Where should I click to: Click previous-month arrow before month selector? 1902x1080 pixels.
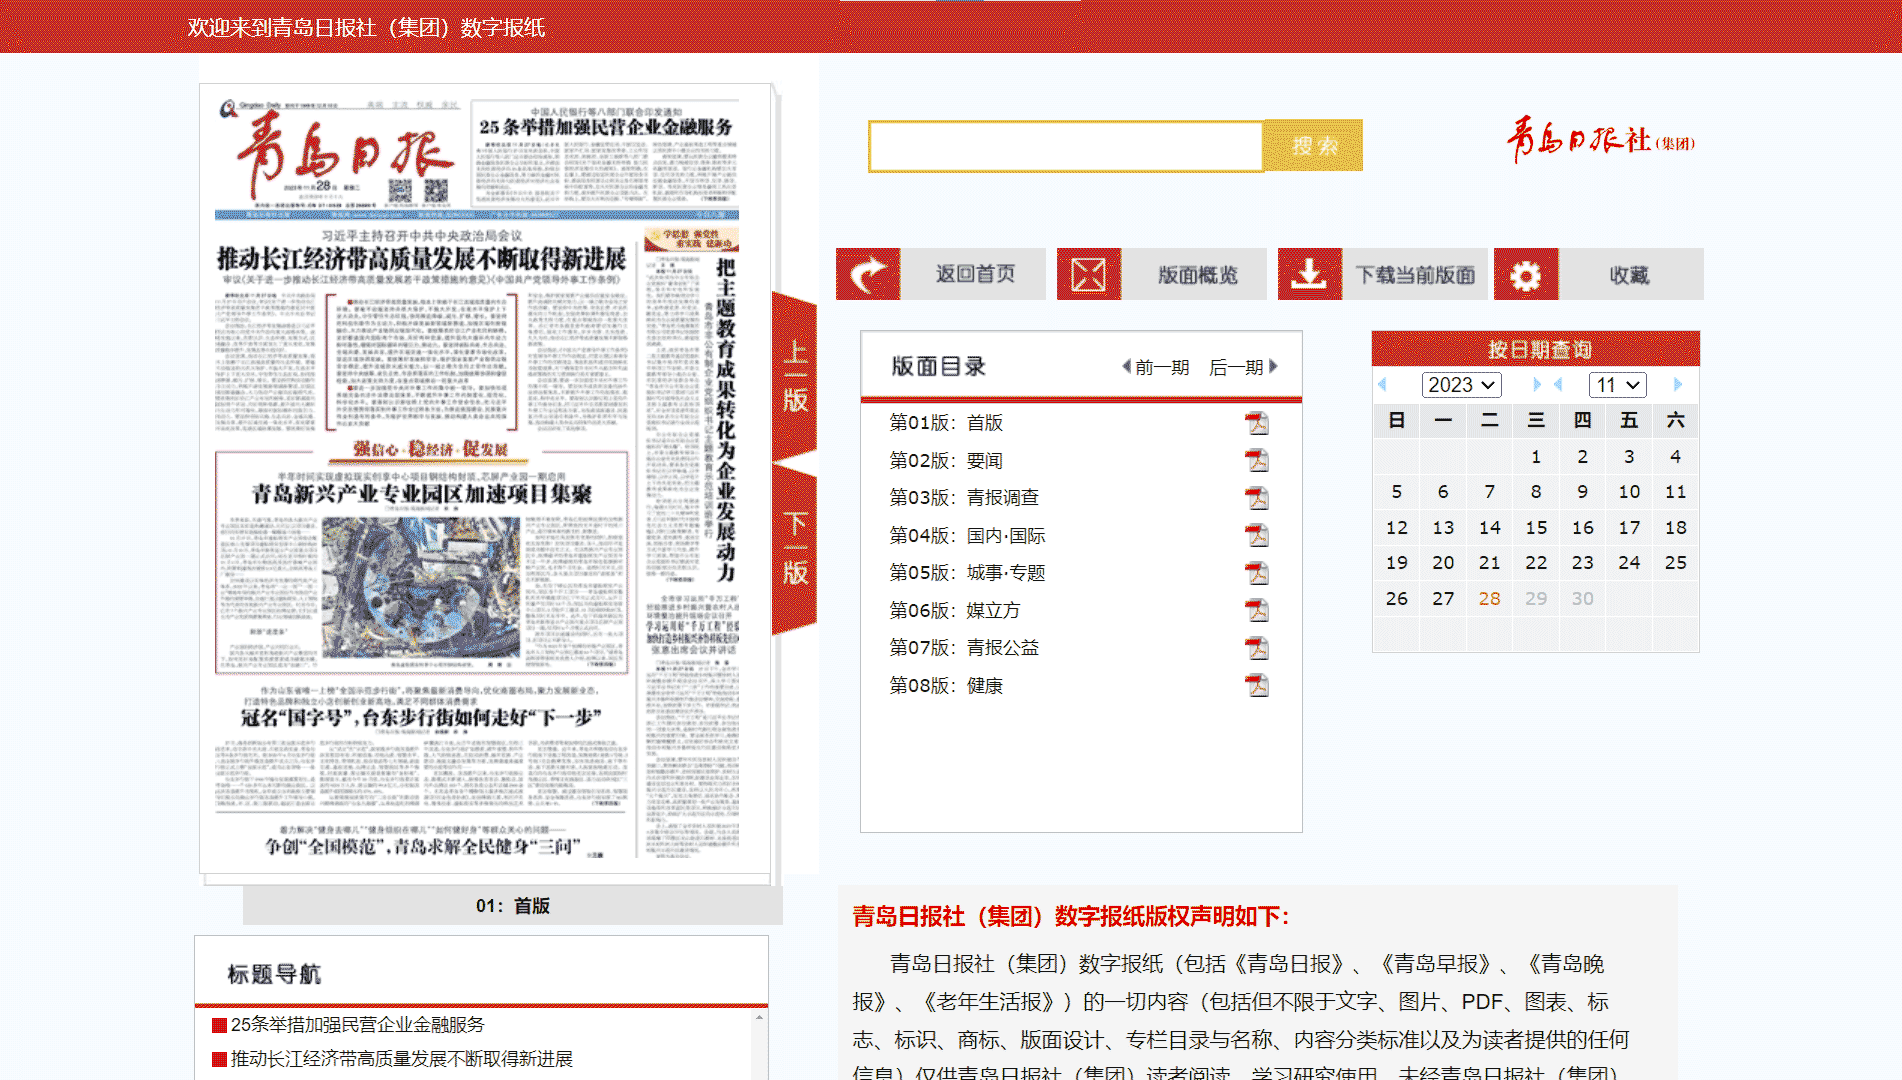pos(1558,385)
